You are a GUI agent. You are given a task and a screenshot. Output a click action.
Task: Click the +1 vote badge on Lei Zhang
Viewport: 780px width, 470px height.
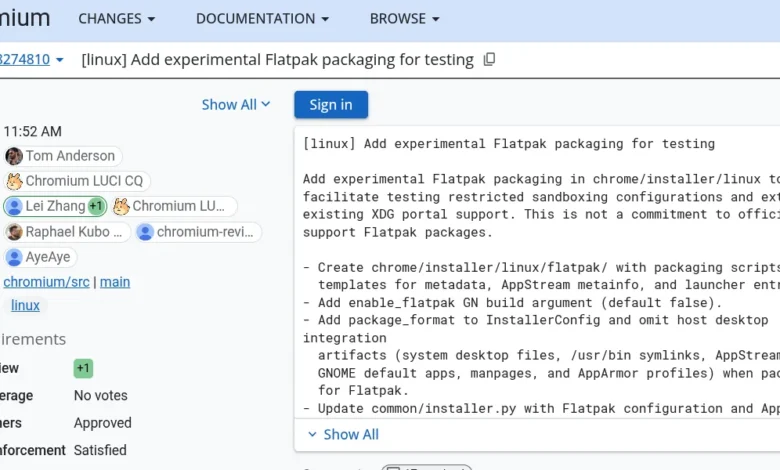pyautogui.click(x=96, y=206)
